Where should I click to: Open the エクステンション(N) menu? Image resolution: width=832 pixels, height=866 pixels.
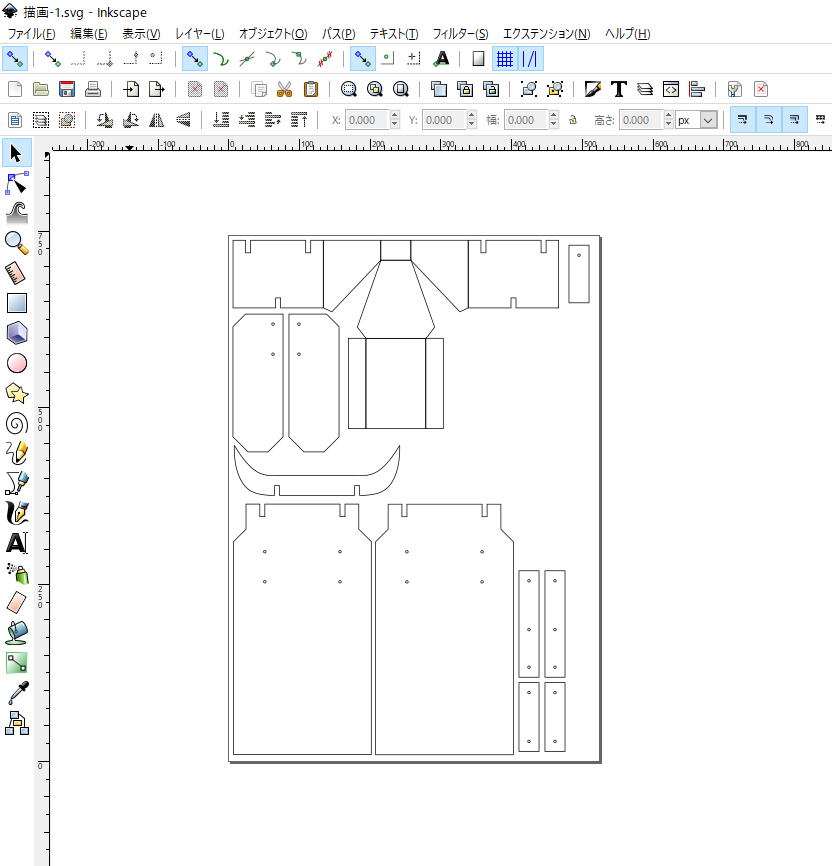[x=546, y=34]
